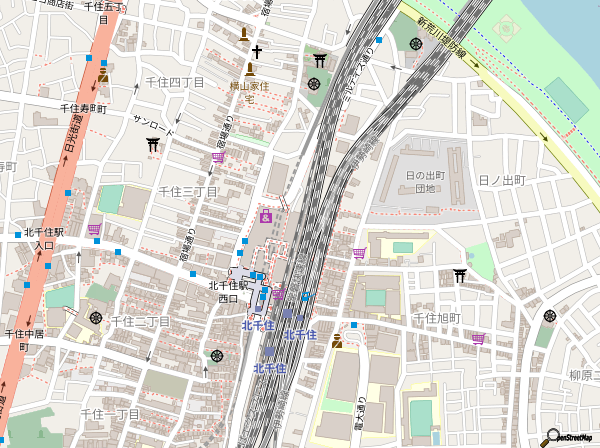Select shopping cart icon north of 千住三丁目
Viewport: 600px width, 448px height.
pos(218,157)
